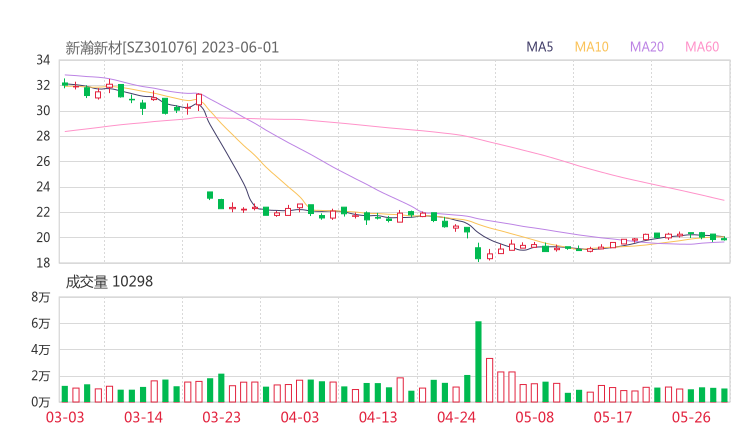The height and width of the screenshot is (440, 740).
Task: Select the 04-24 date on the x-axis
Action: [455, 417]
